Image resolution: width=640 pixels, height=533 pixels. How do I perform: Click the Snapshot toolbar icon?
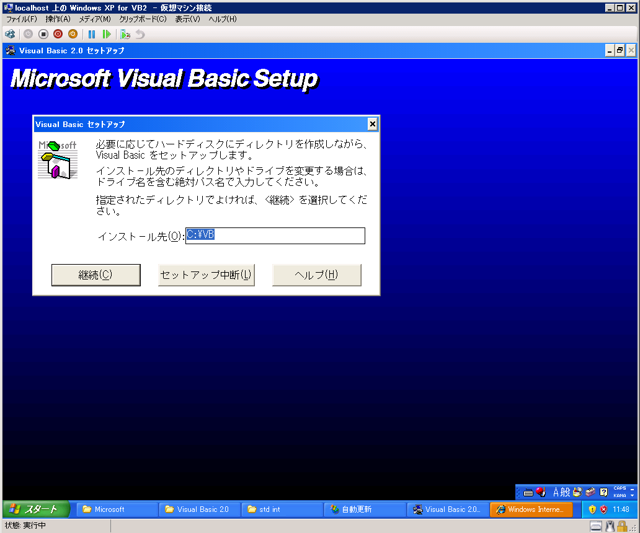(125, 34)
